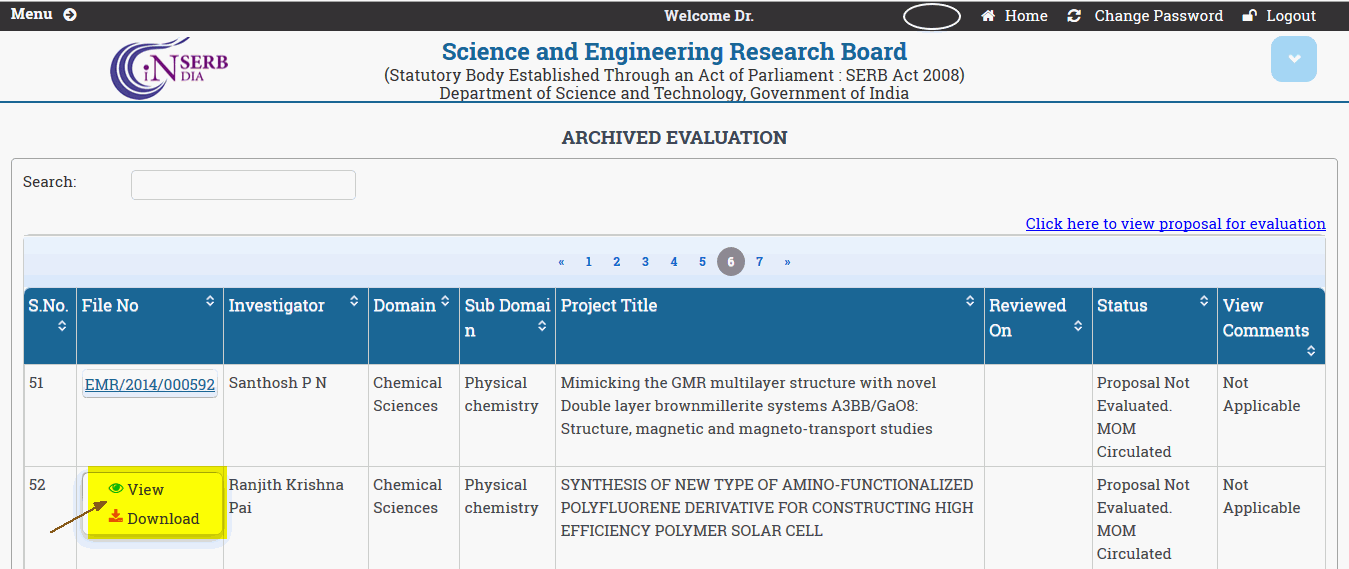Sort by Status column
1349x569 pixels.
(x=1204, y=301)
